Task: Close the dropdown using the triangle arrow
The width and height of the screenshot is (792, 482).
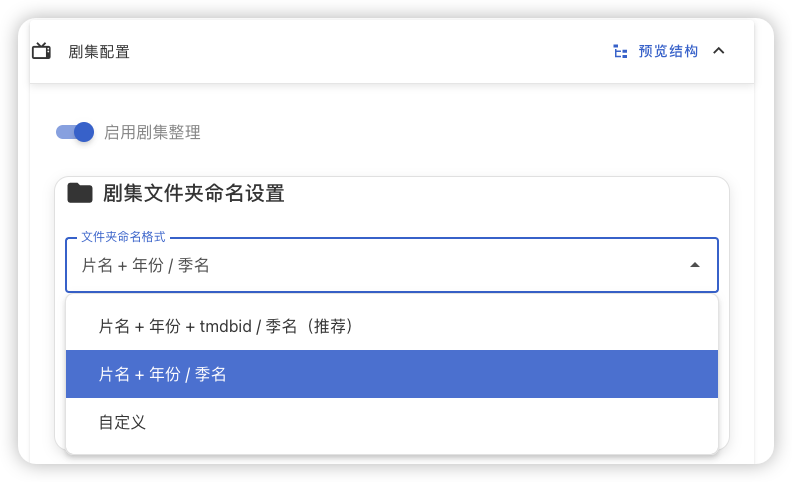Action: (695, 265)
